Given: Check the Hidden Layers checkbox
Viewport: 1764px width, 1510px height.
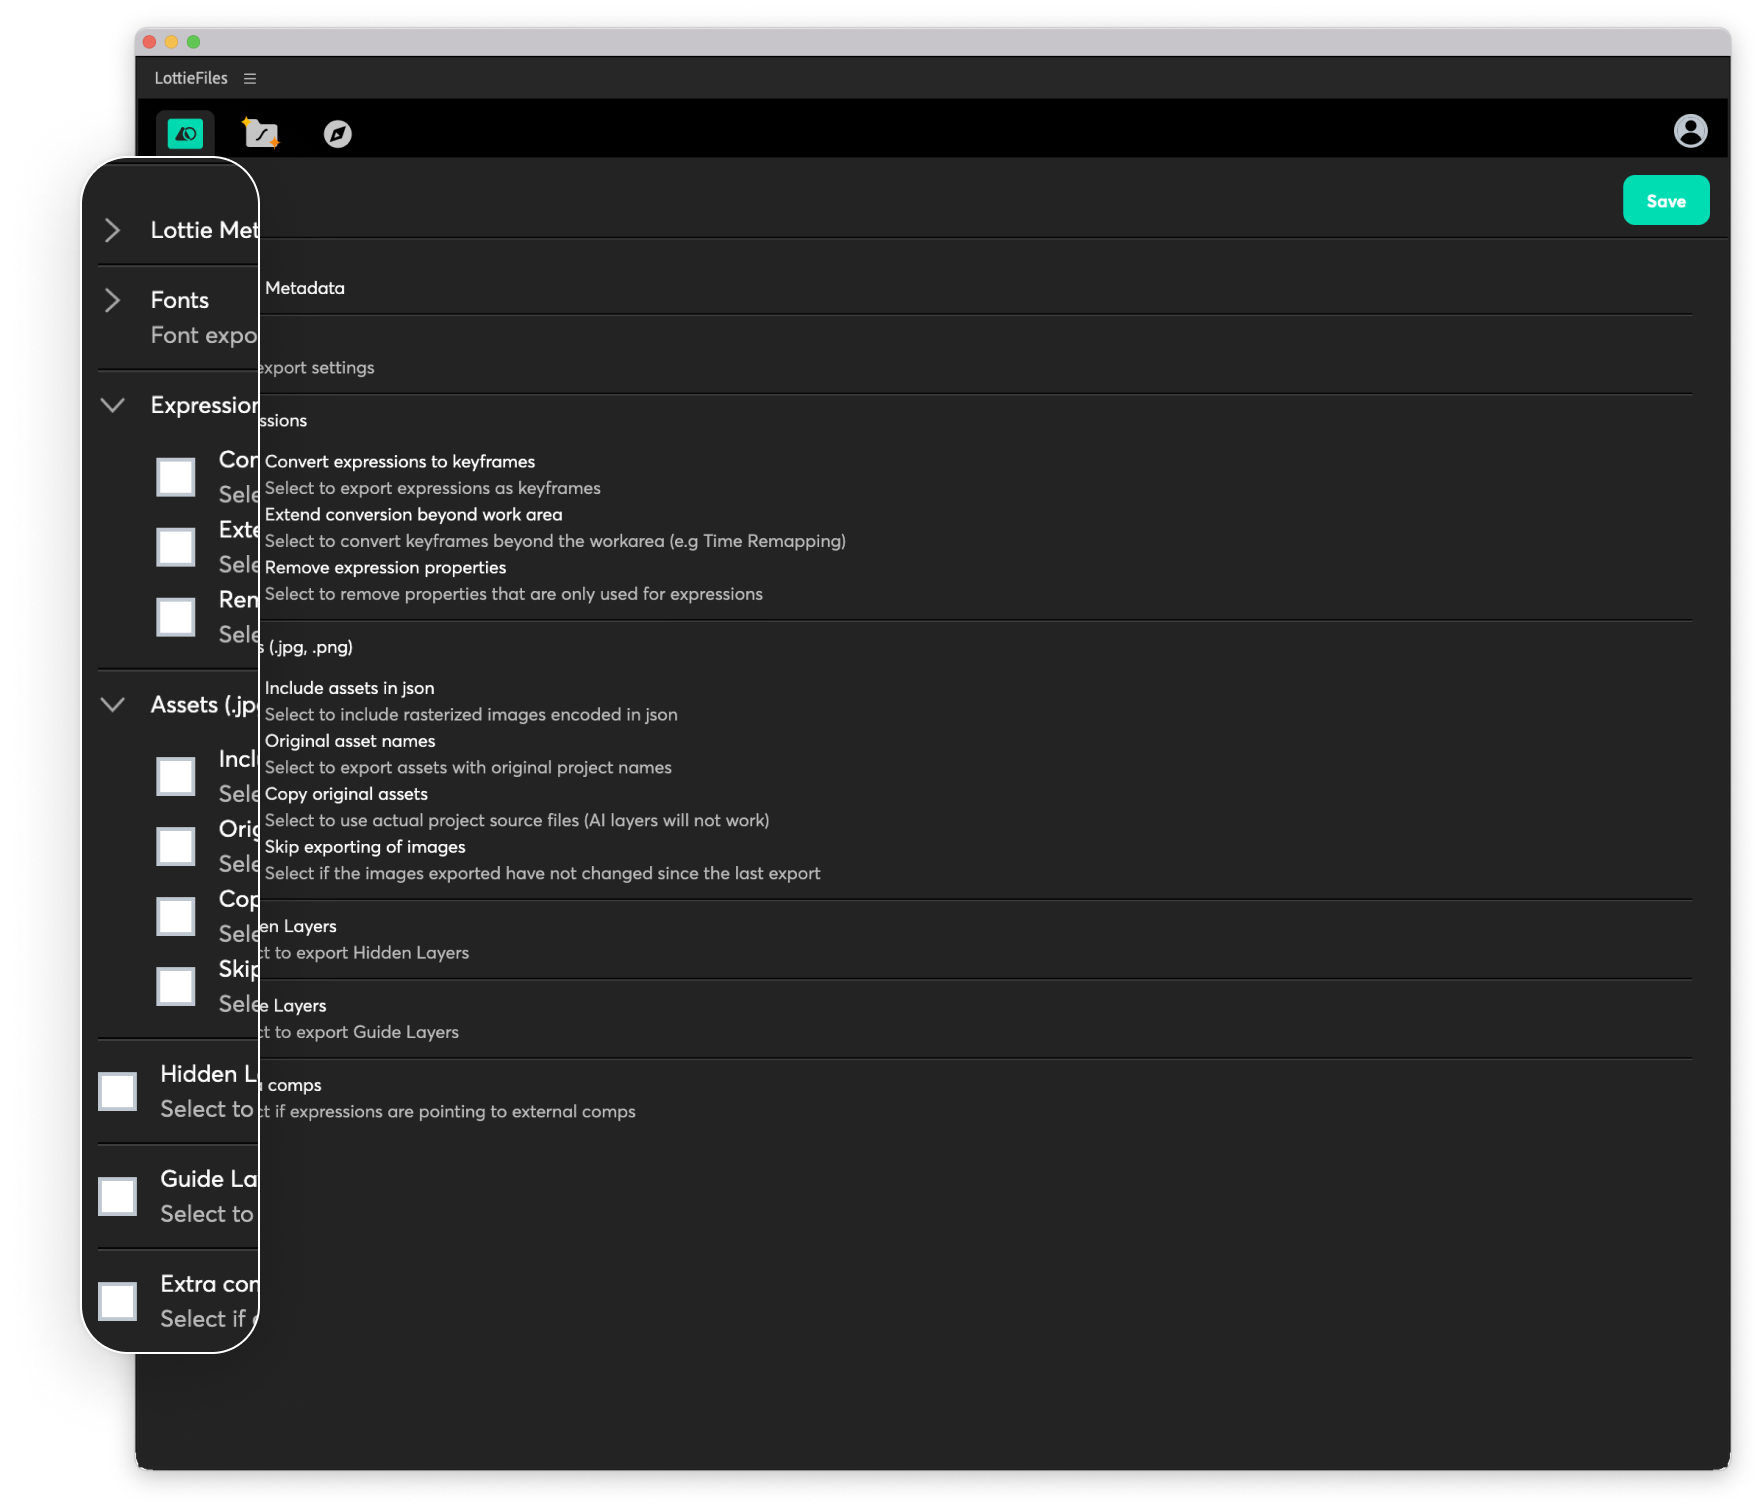Looking at the screenshot, I should tap(118, 1091).
